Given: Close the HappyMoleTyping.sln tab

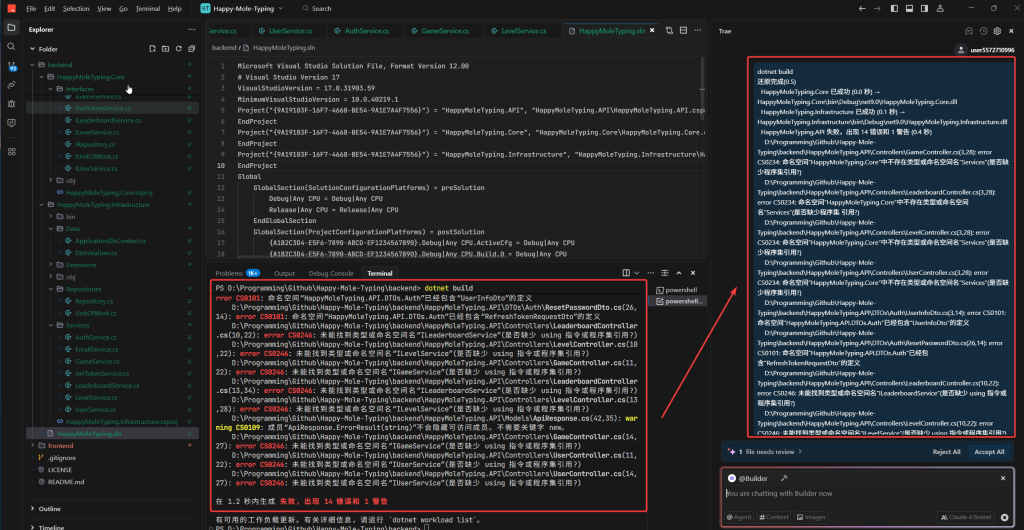Looking at the screenshot, I should (652, 31).
